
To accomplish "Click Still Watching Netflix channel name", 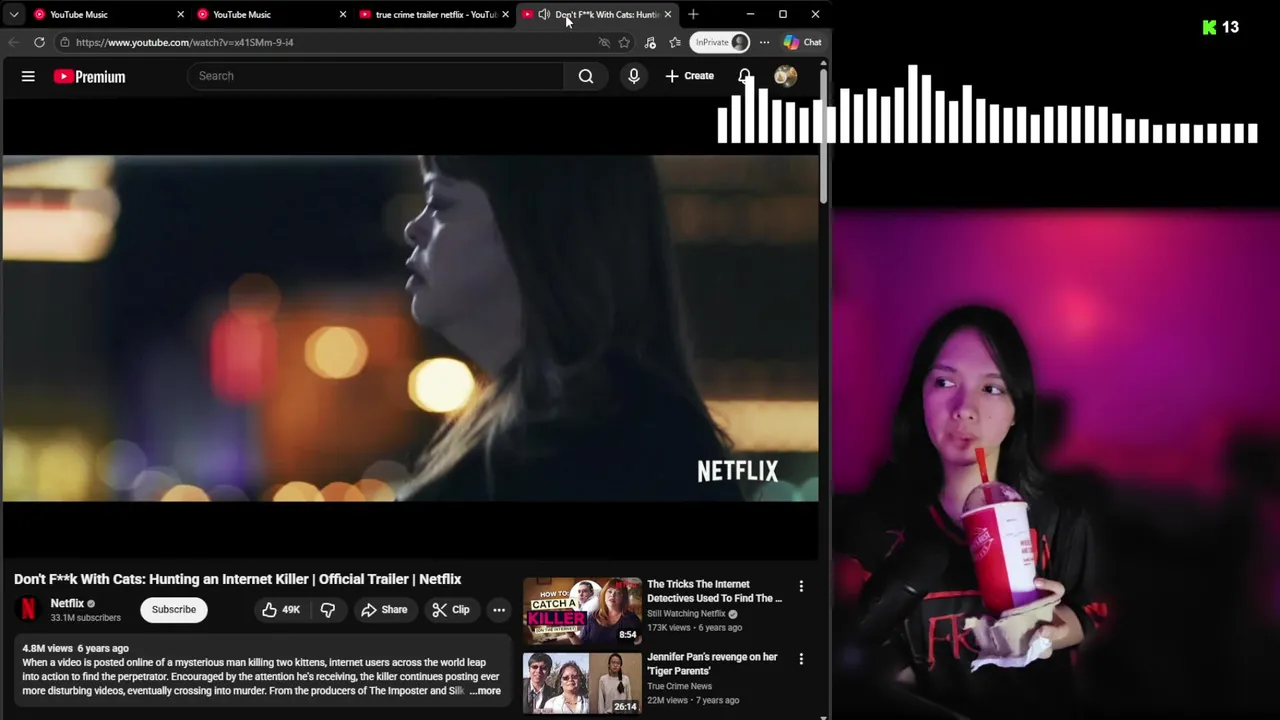I will (x=686, y=613).
